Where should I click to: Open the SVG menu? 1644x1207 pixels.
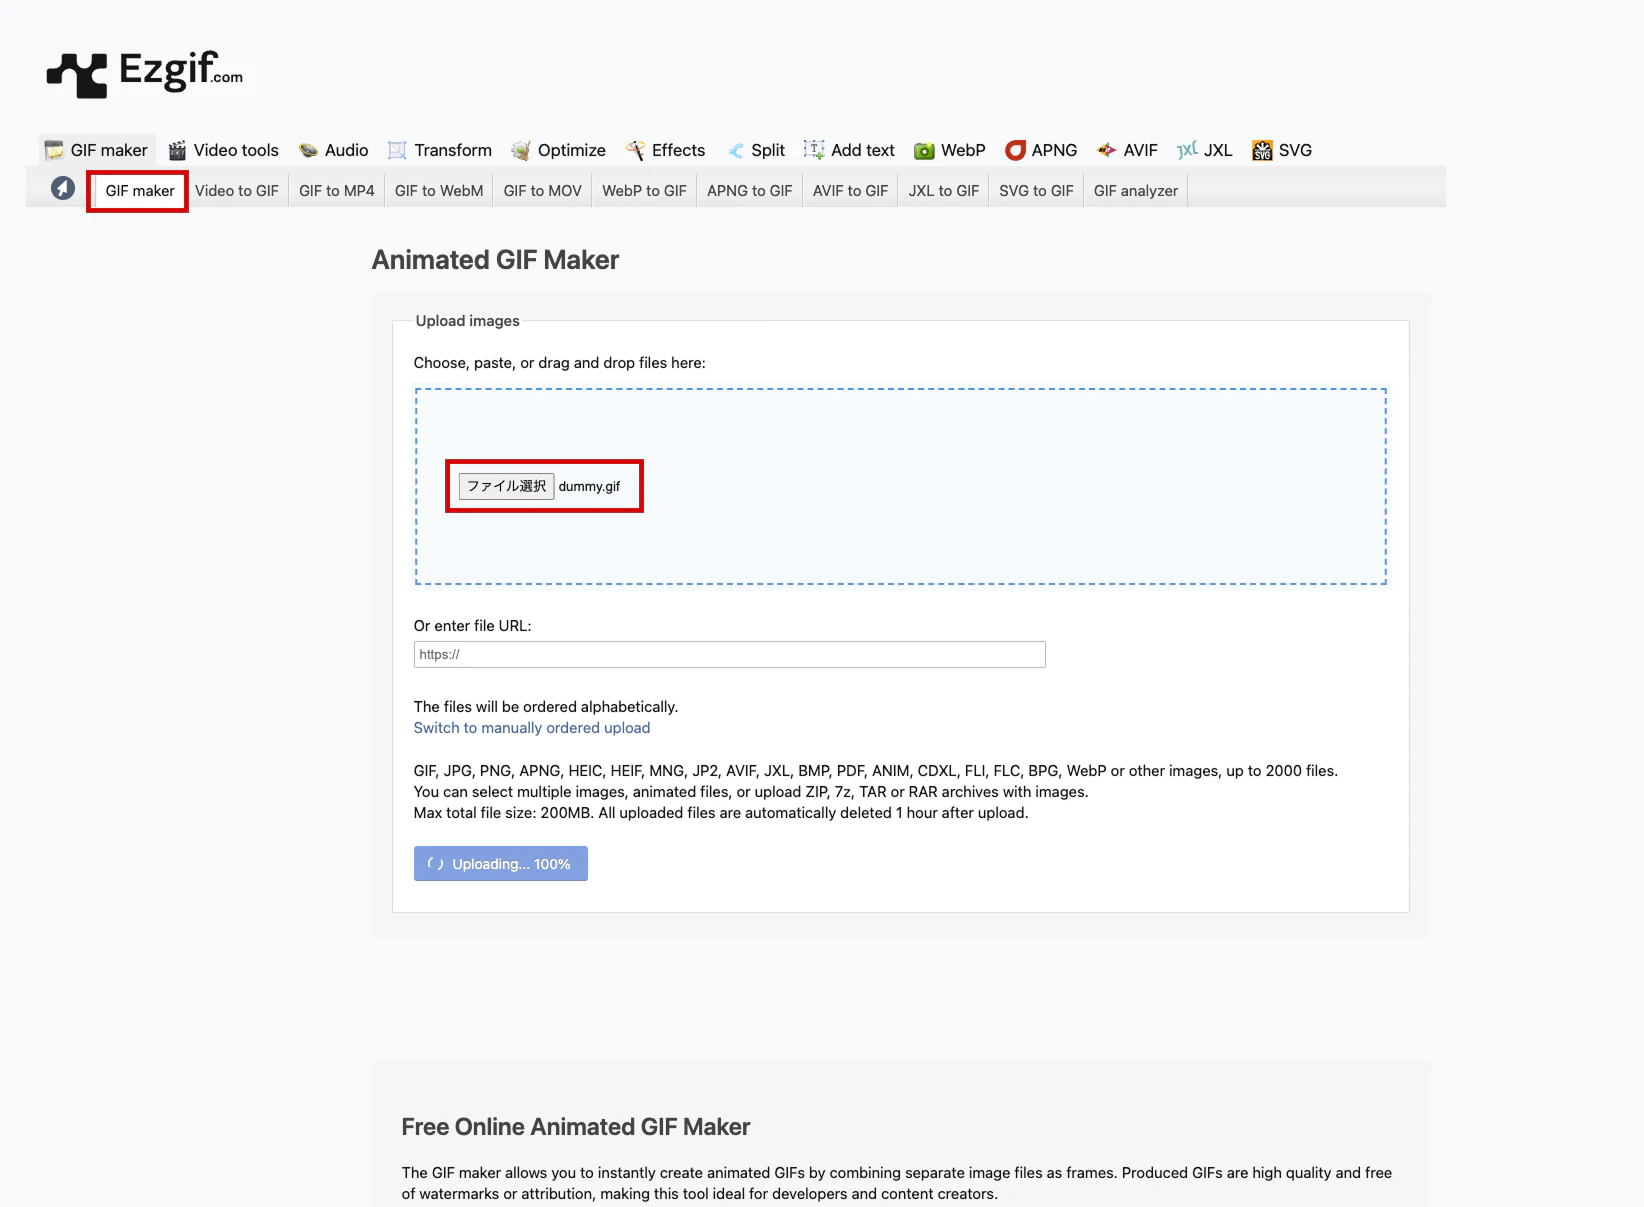[x=1282, y=150]
